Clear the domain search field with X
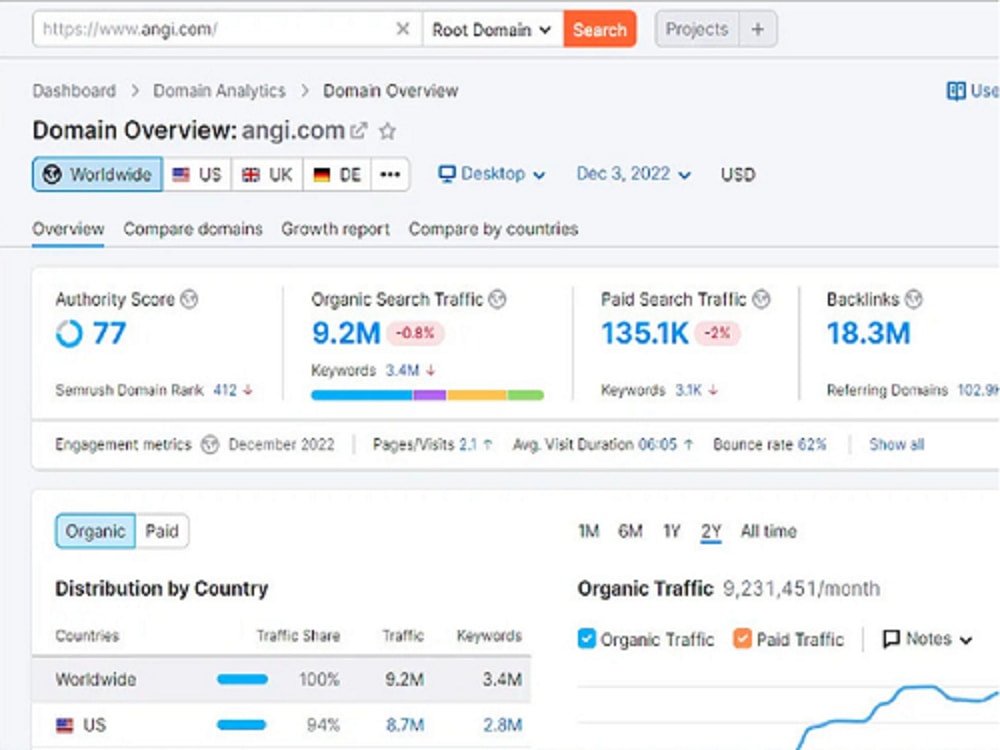The width and height of the screenshot is (1000, 750). click(402, 29)
